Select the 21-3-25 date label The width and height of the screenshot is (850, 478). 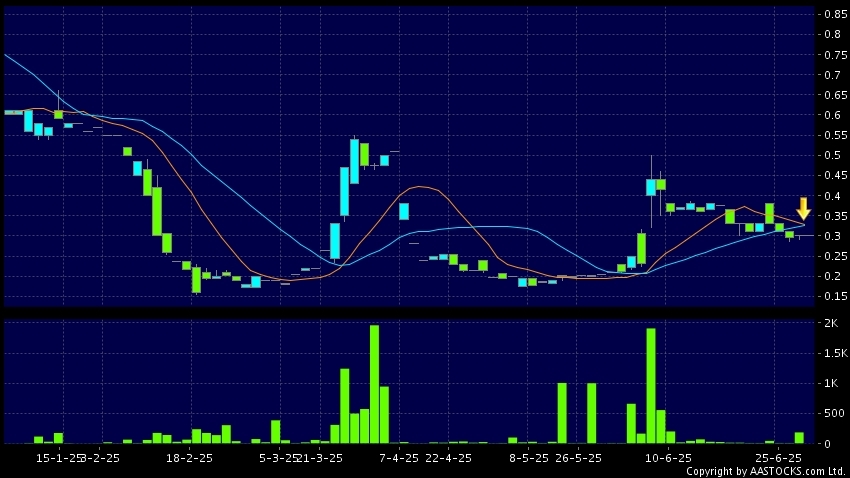pyautogui.click(x=320, y=458)
